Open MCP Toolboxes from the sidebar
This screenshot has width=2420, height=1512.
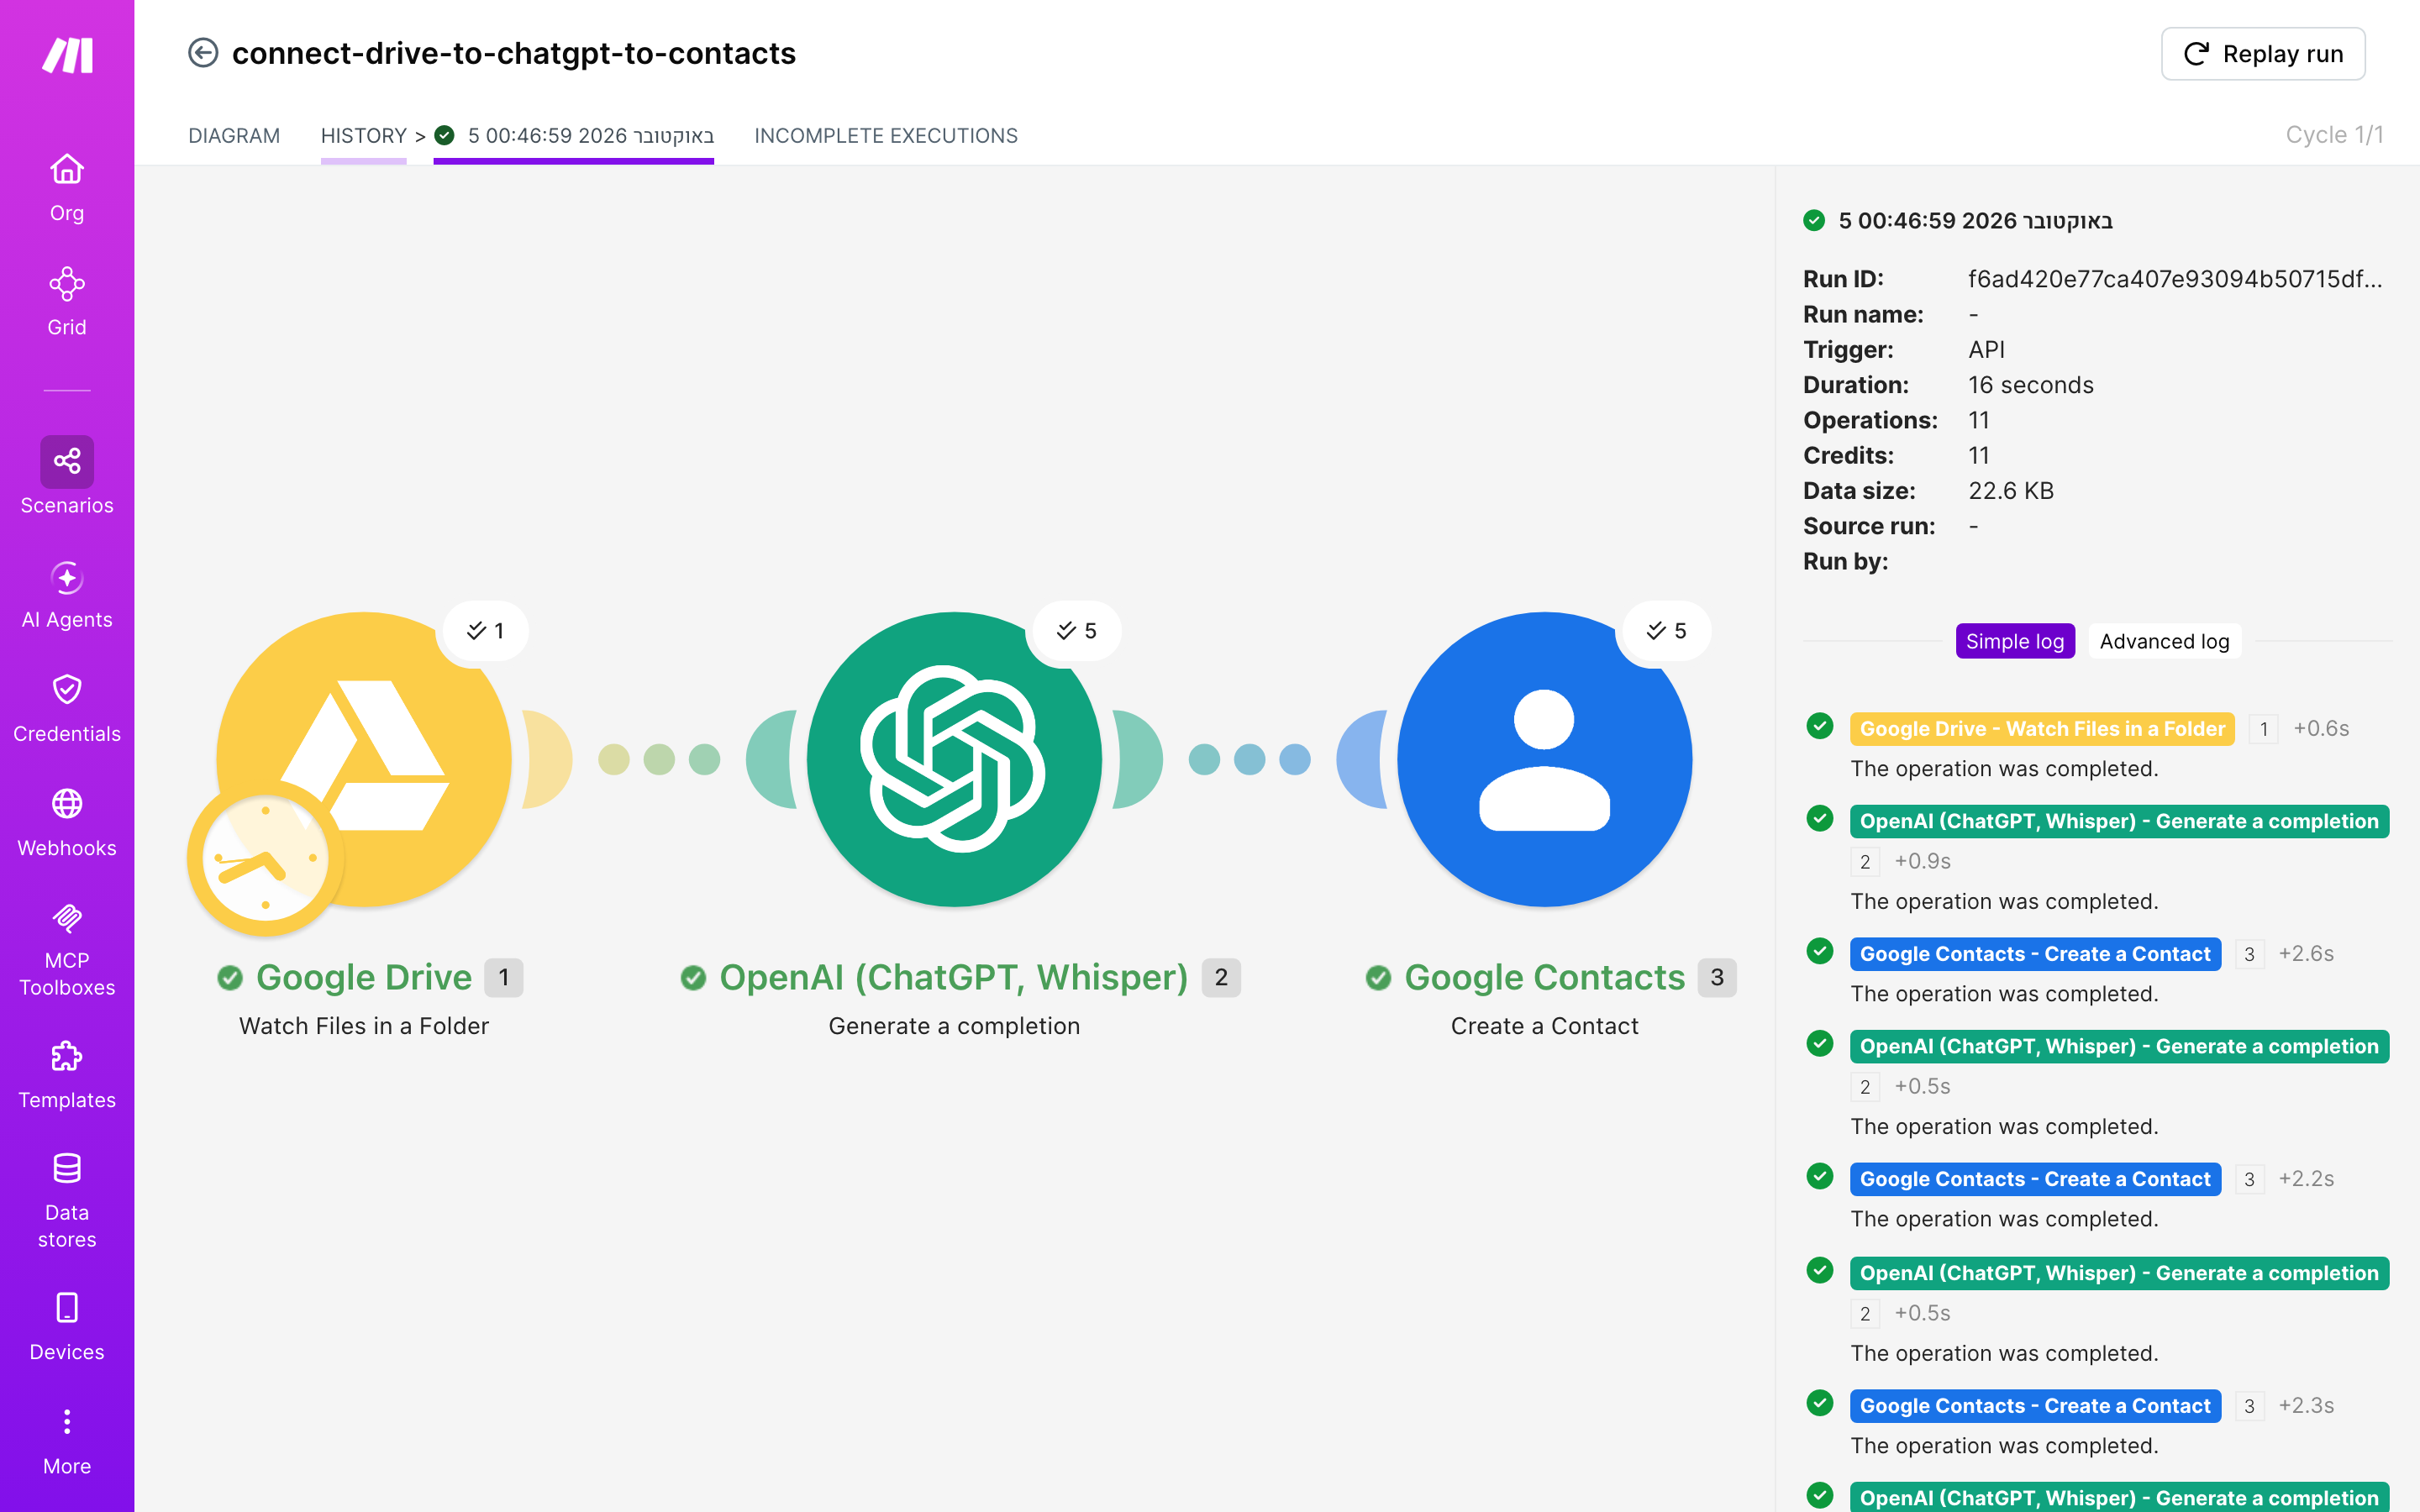click(x=67, y=950)
